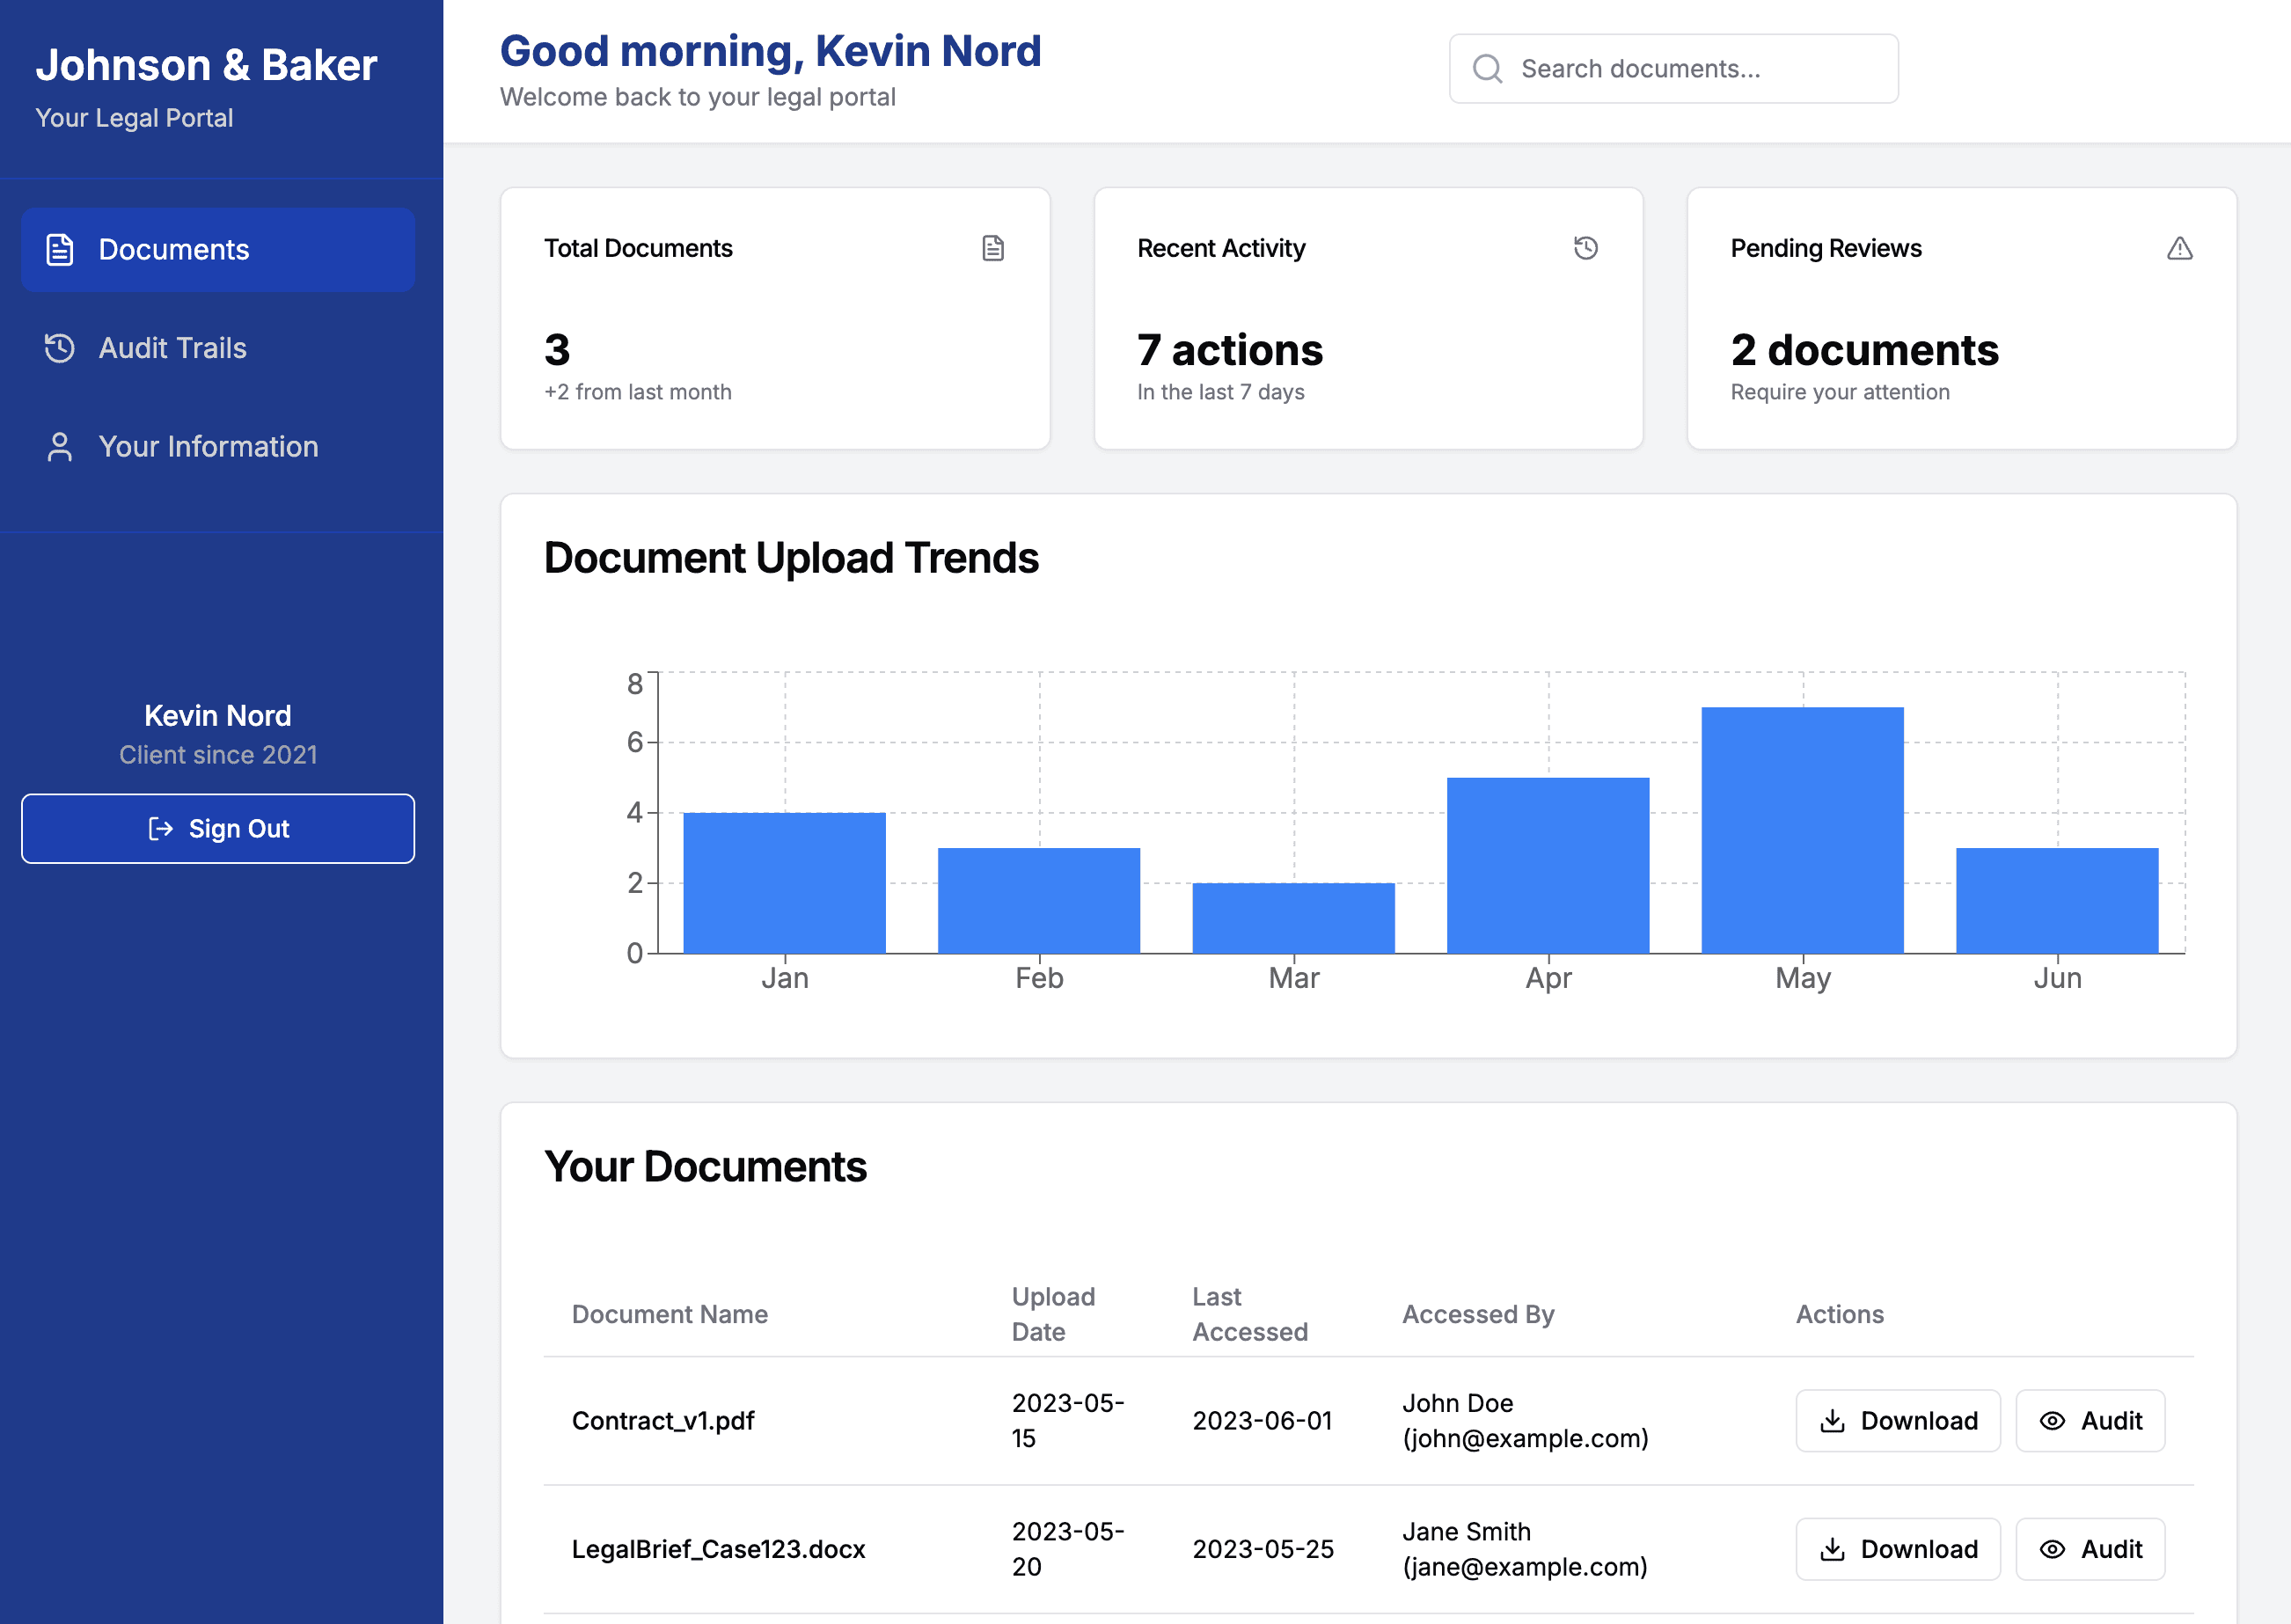Click the Last Accessed column header
Image resolution: width=2291 pixels, height=1624 pixels.
pyautogui.click(x=1250, y=1314)
